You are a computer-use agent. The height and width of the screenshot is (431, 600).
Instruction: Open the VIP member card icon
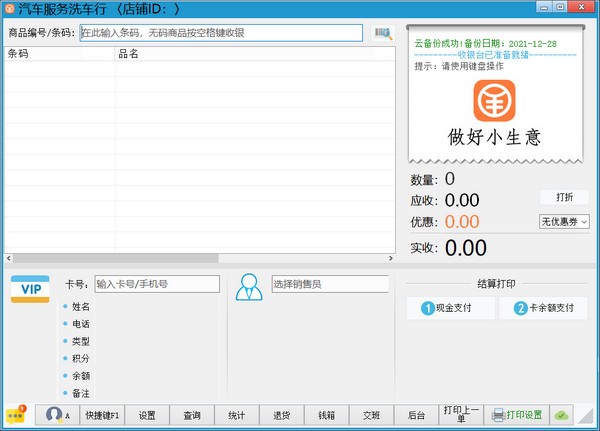coord(30,289)
